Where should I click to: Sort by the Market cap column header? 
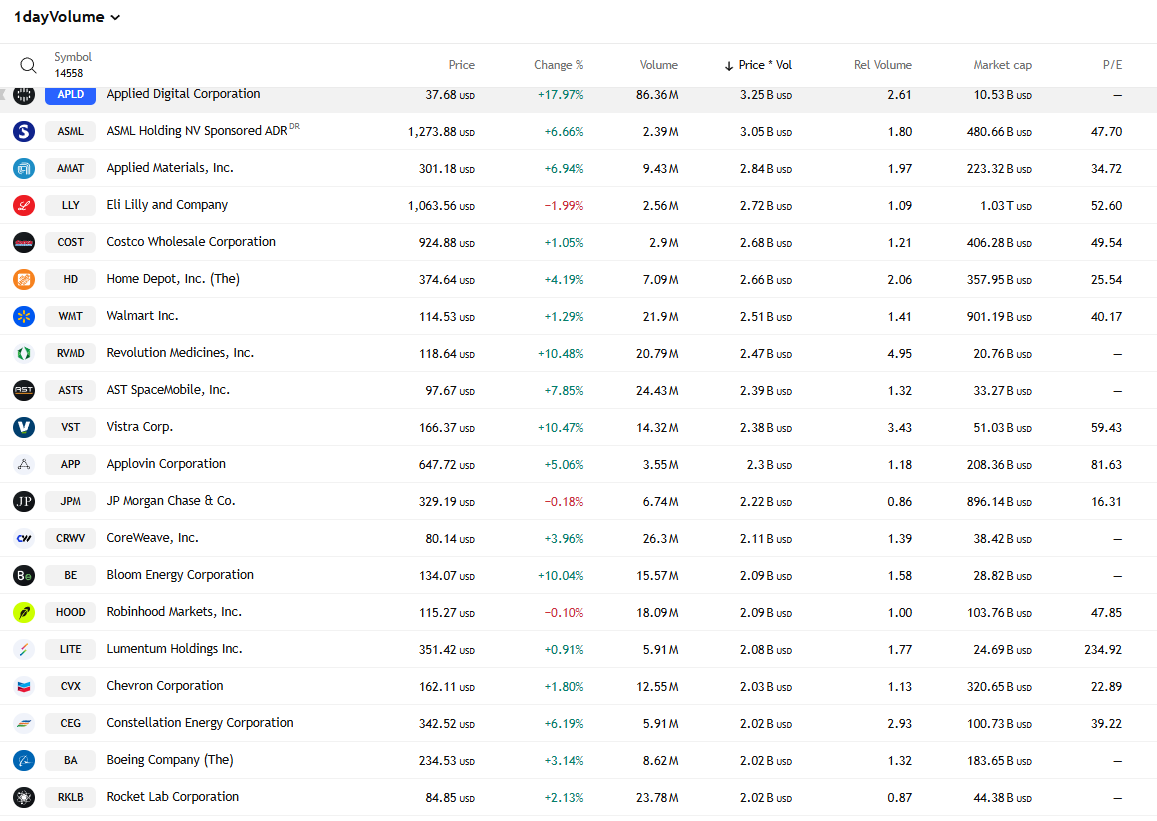coord(1002,65)
